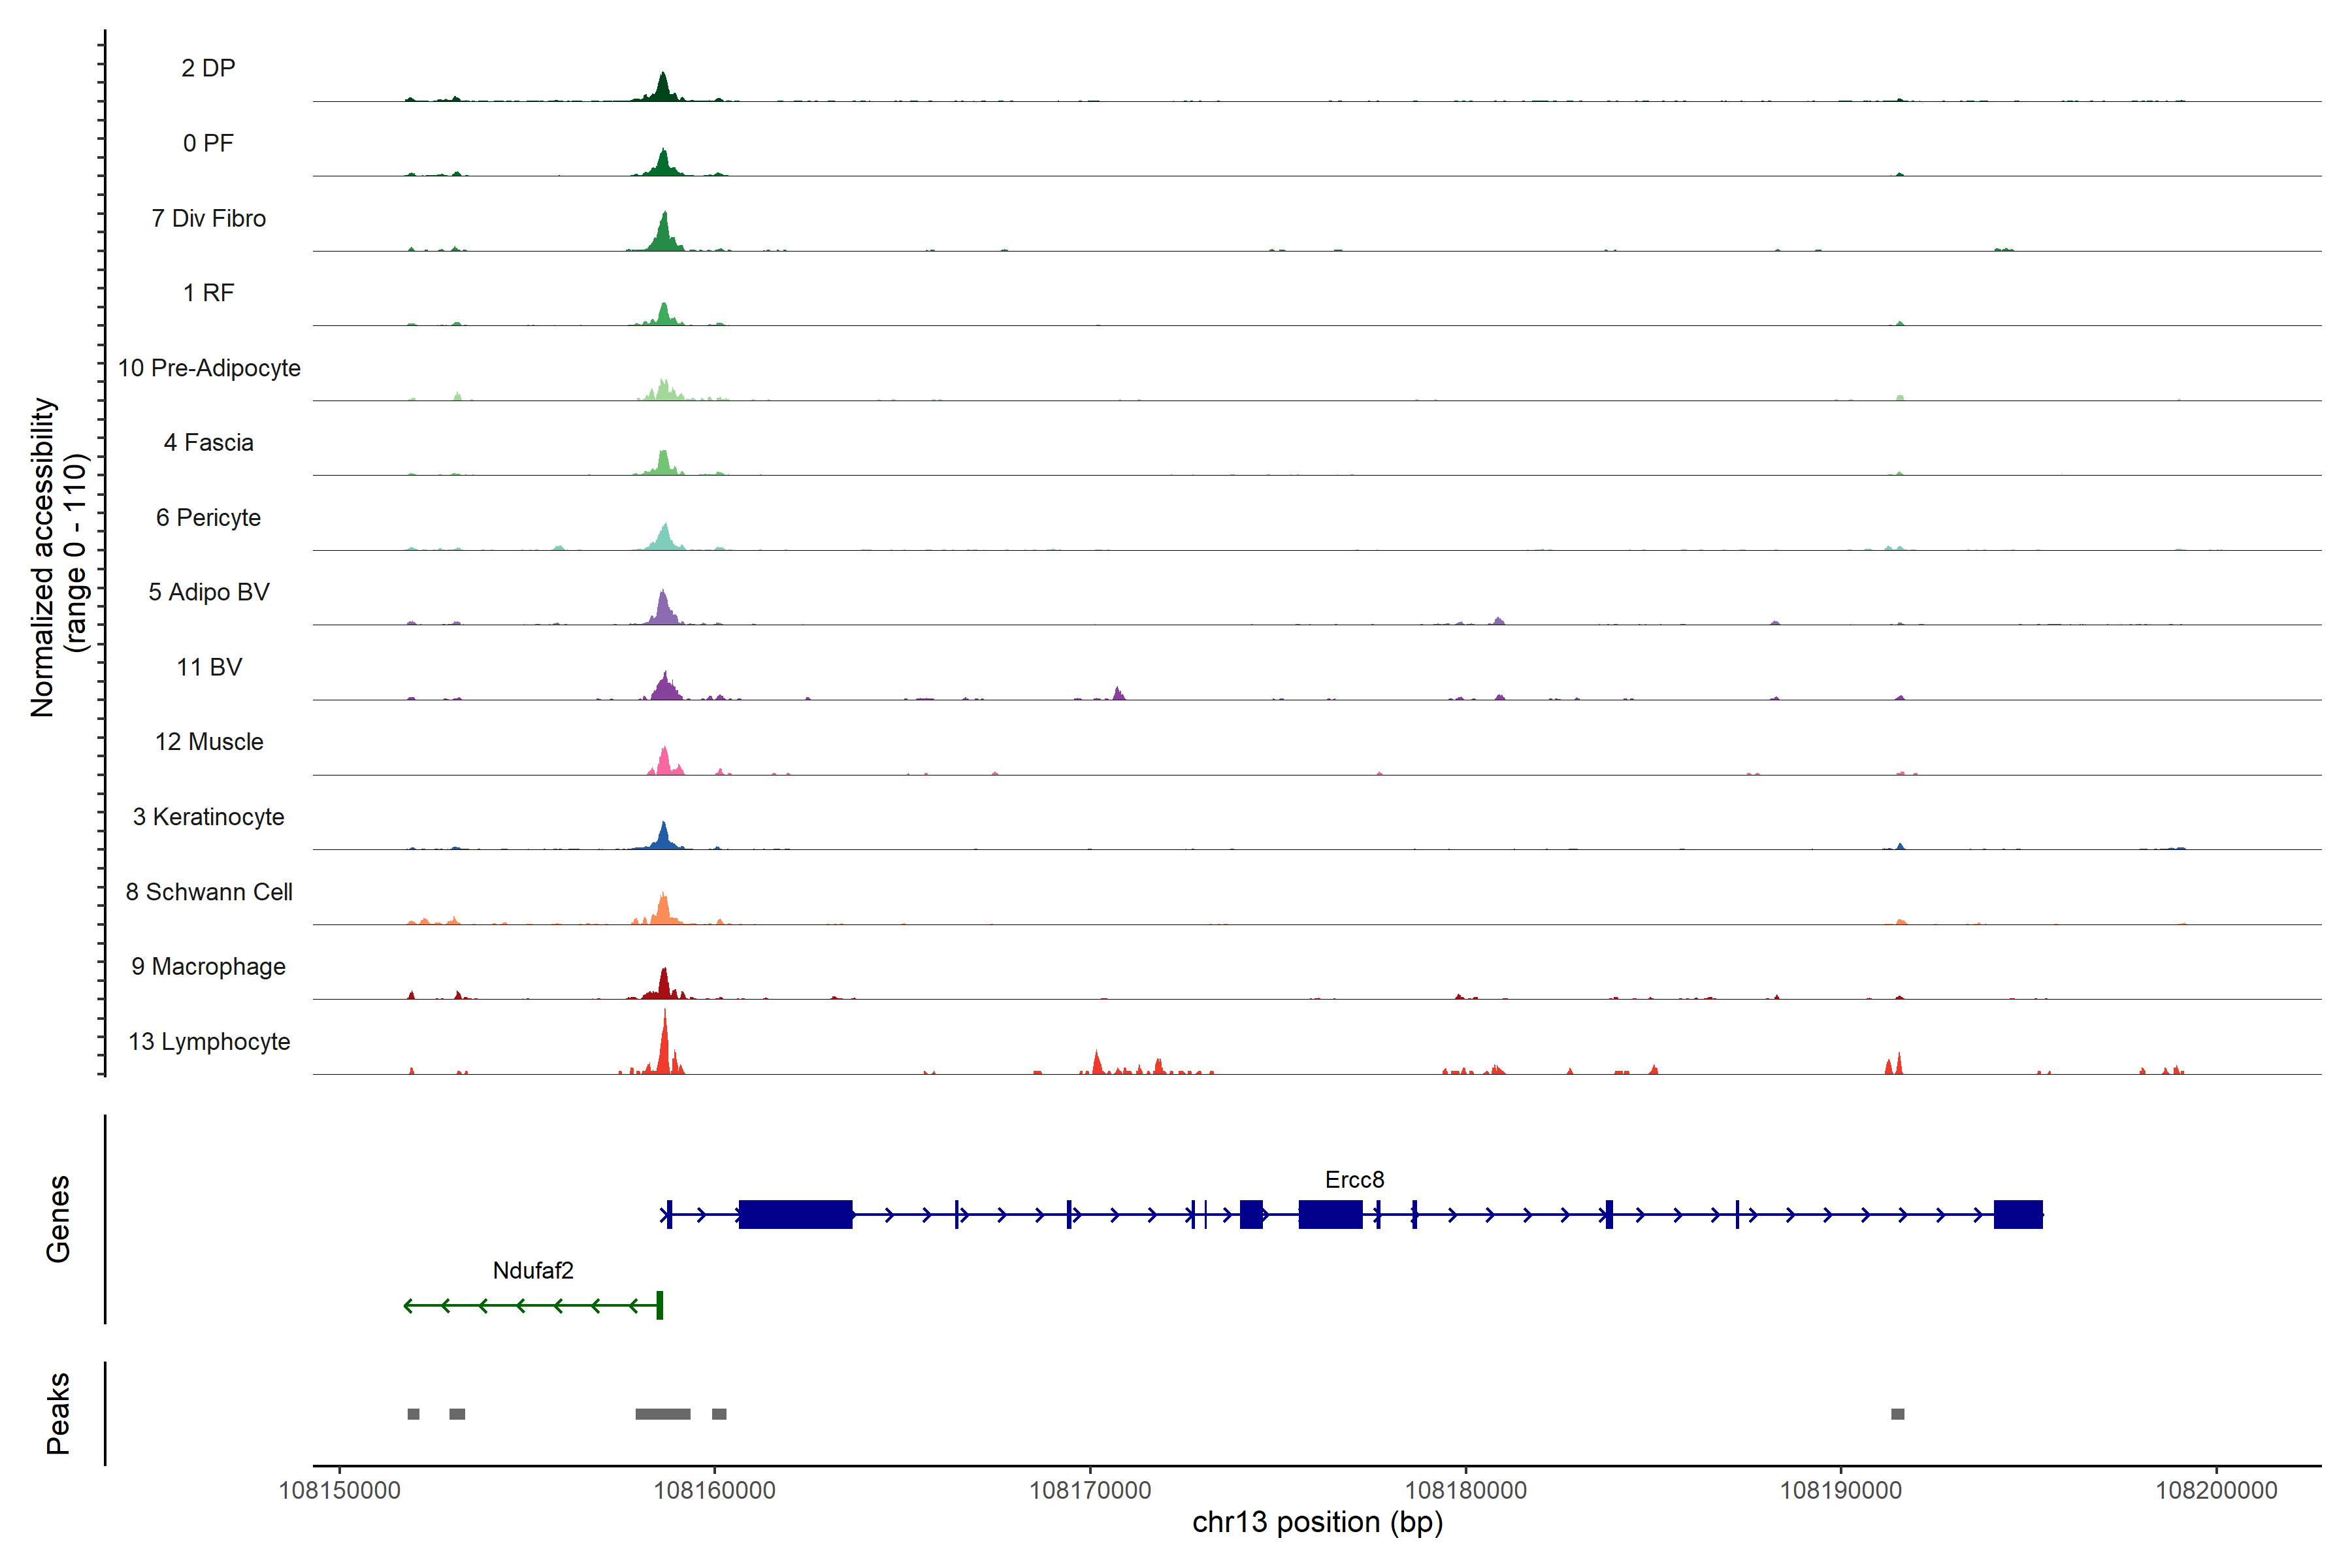Viewport: 2352px width, 1568px height.
Task: Click the 3 Keratinocyte track label
Action: 209,817
